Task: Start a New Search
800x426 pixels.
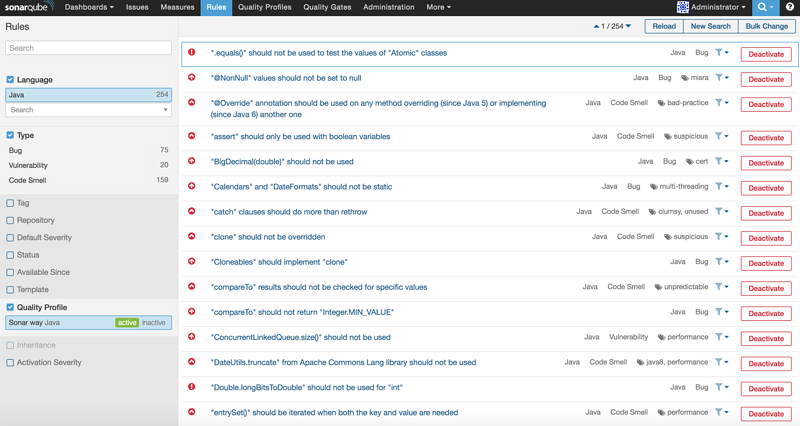Action: tap(711, 26)
